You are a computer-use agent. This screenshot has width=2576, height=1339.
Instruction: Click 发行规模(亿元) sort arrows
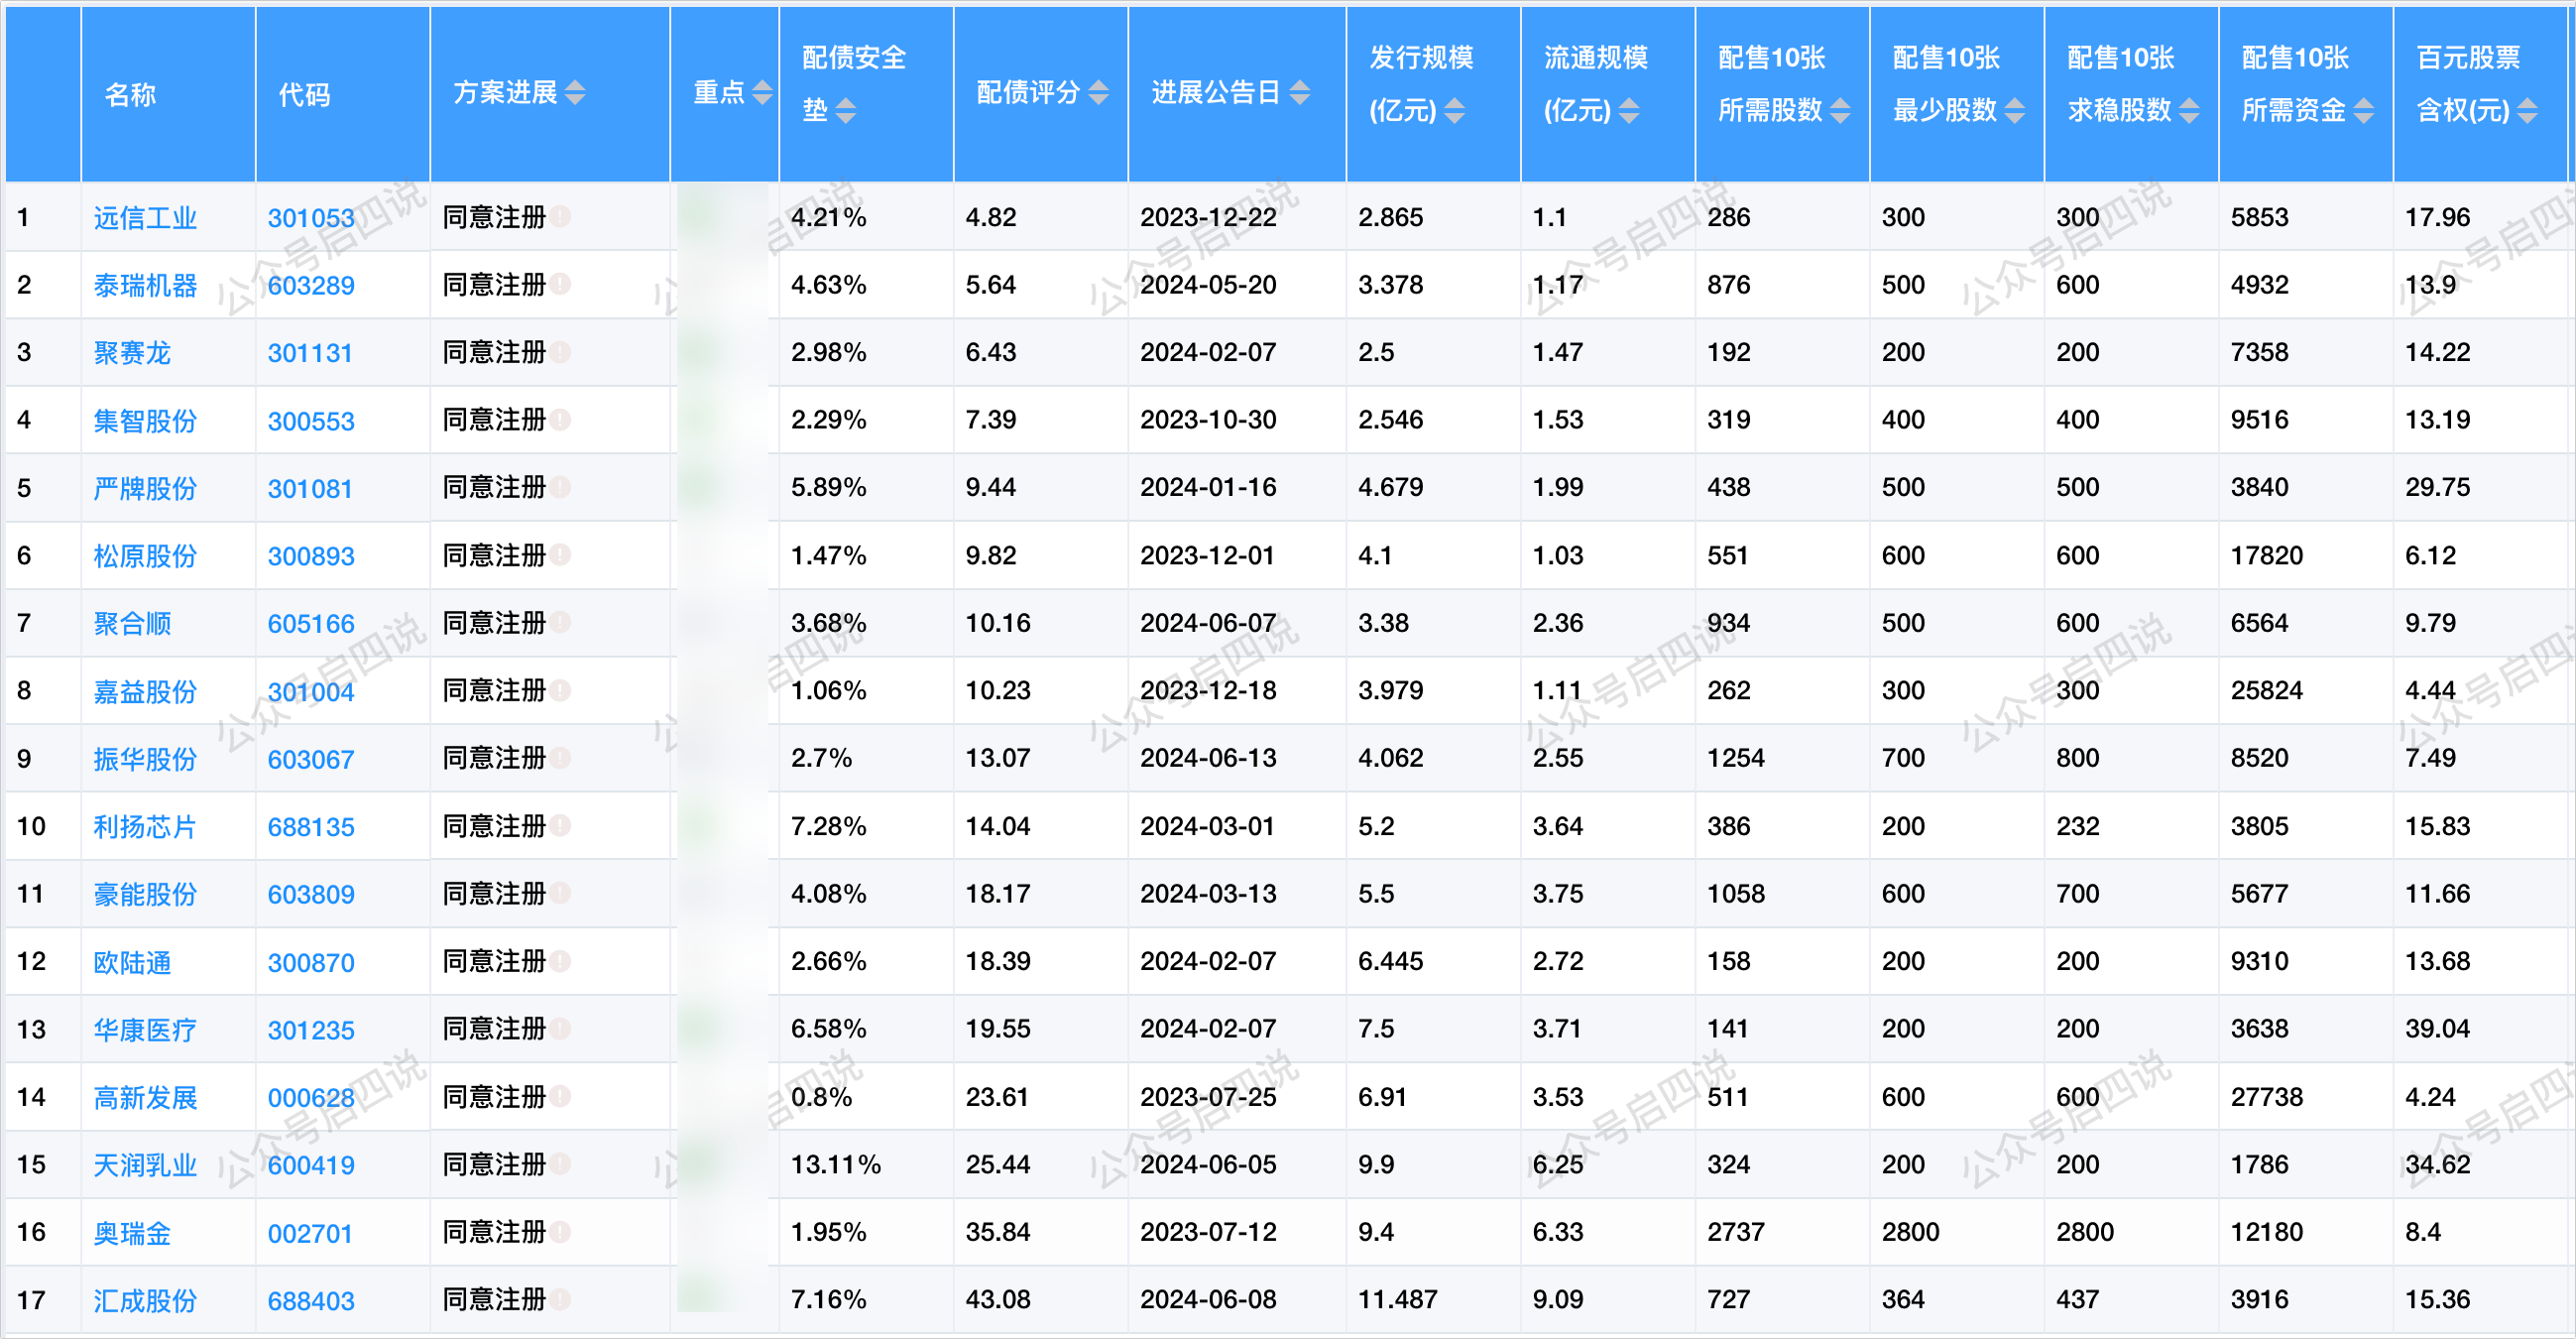tap(1455, 111)
